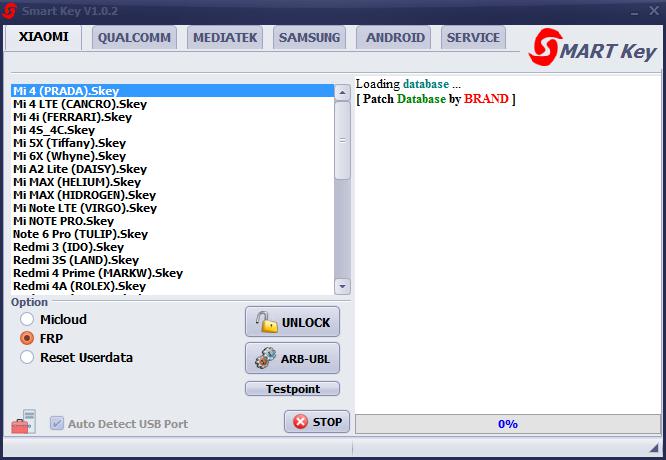666x460 pixels.
Task: Select Note 6 Pro (TULIP).Skey
Action: pyautogui.click(x=172, y=234)
